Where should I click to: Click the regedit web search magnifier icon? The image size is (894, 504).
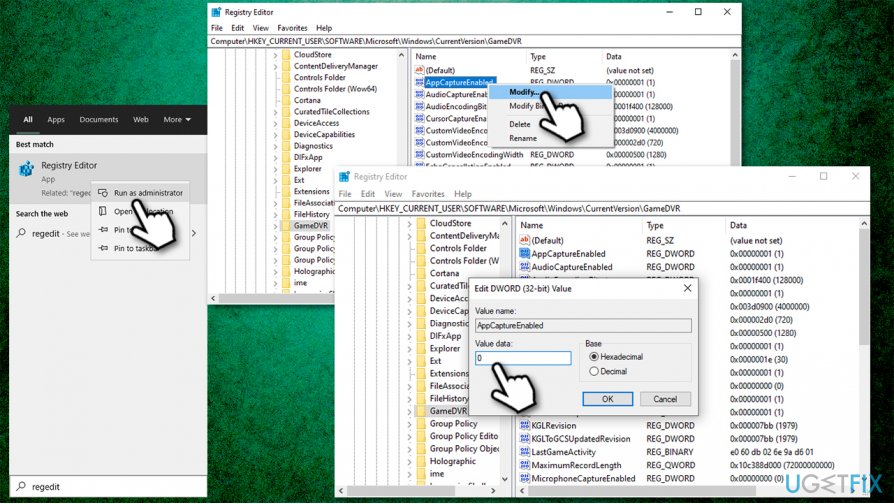point(21,233)
